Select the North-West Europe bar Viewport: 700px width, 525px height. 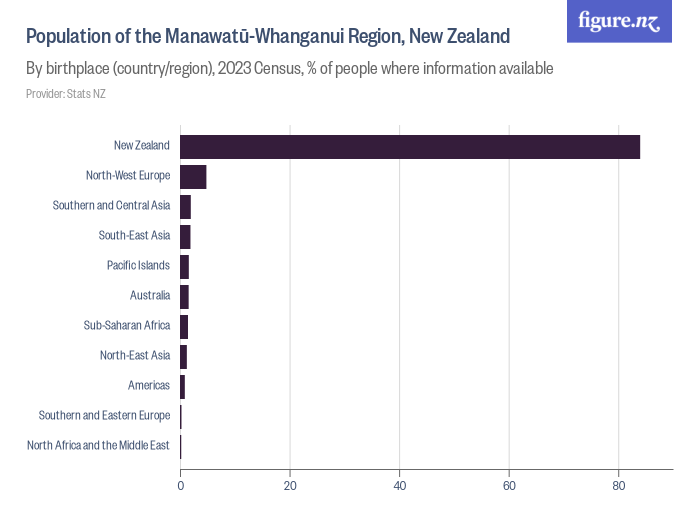click(x=193, y=176)
